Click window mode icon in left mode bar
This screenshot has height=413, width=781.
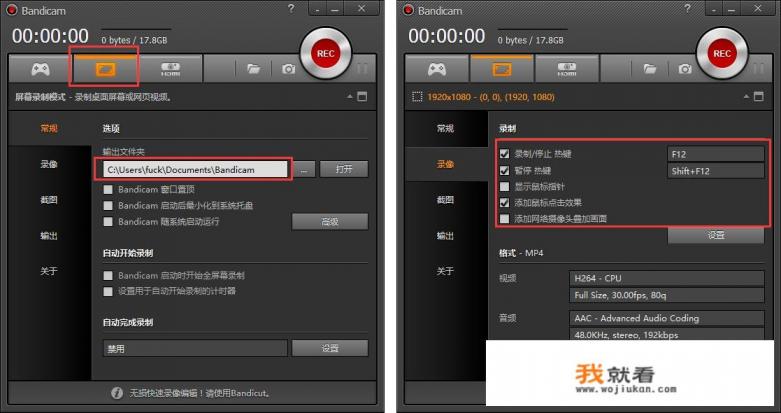pos(362,97)
